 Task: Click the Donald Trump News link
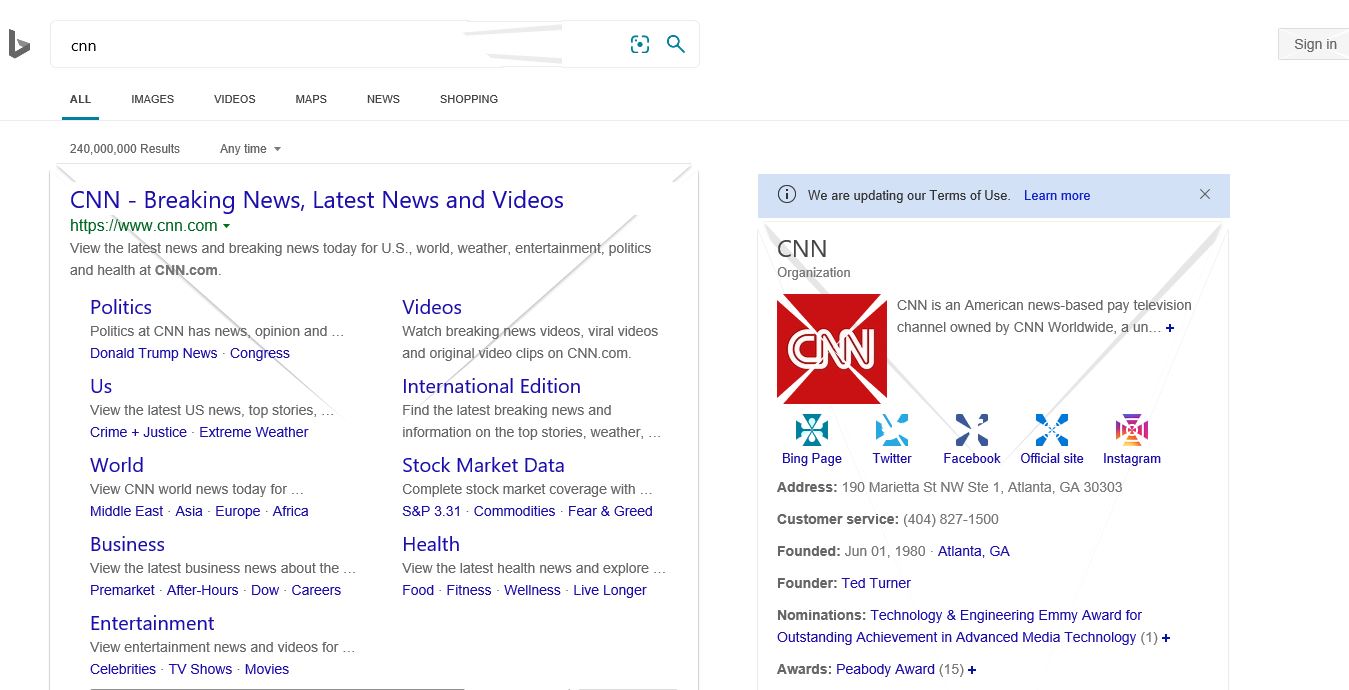click(x=154, y=353)
